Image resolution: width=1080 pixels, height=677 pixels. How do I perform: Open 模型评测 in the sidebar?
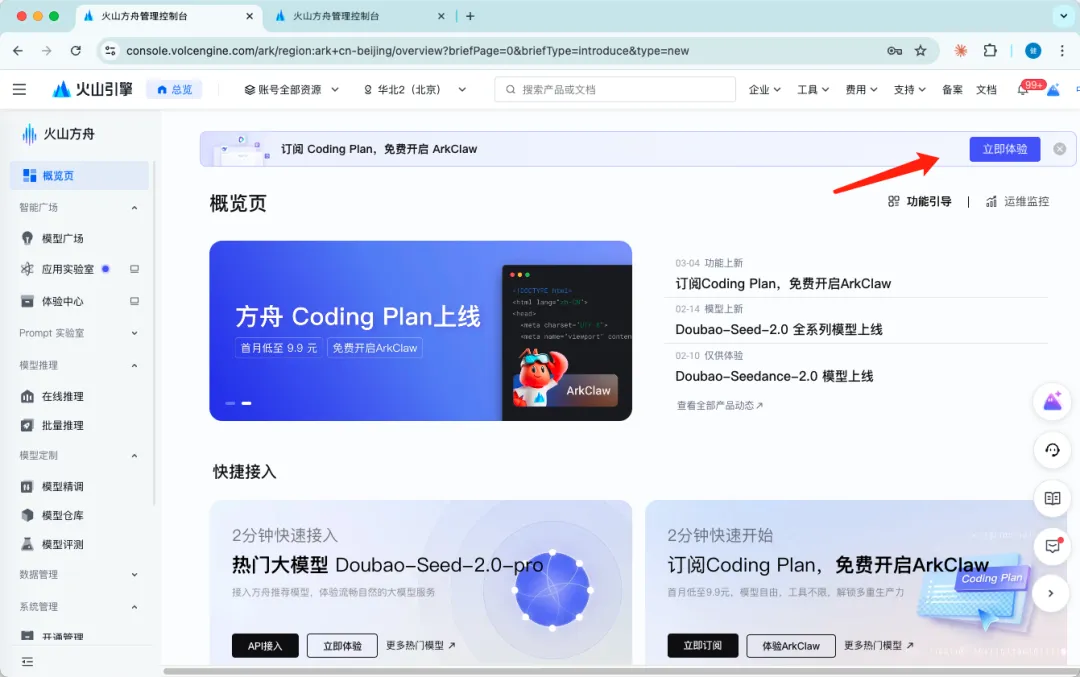pos(62,544)
